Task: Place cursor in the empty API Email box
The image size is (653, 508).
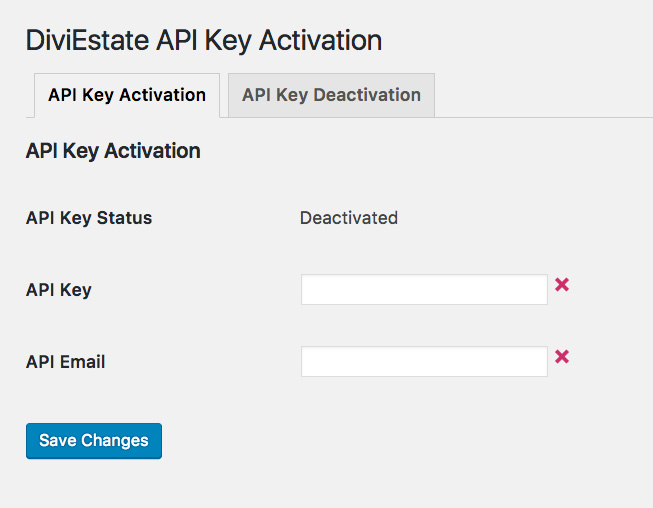Action: pyautogui.click(x=424, y=362)
